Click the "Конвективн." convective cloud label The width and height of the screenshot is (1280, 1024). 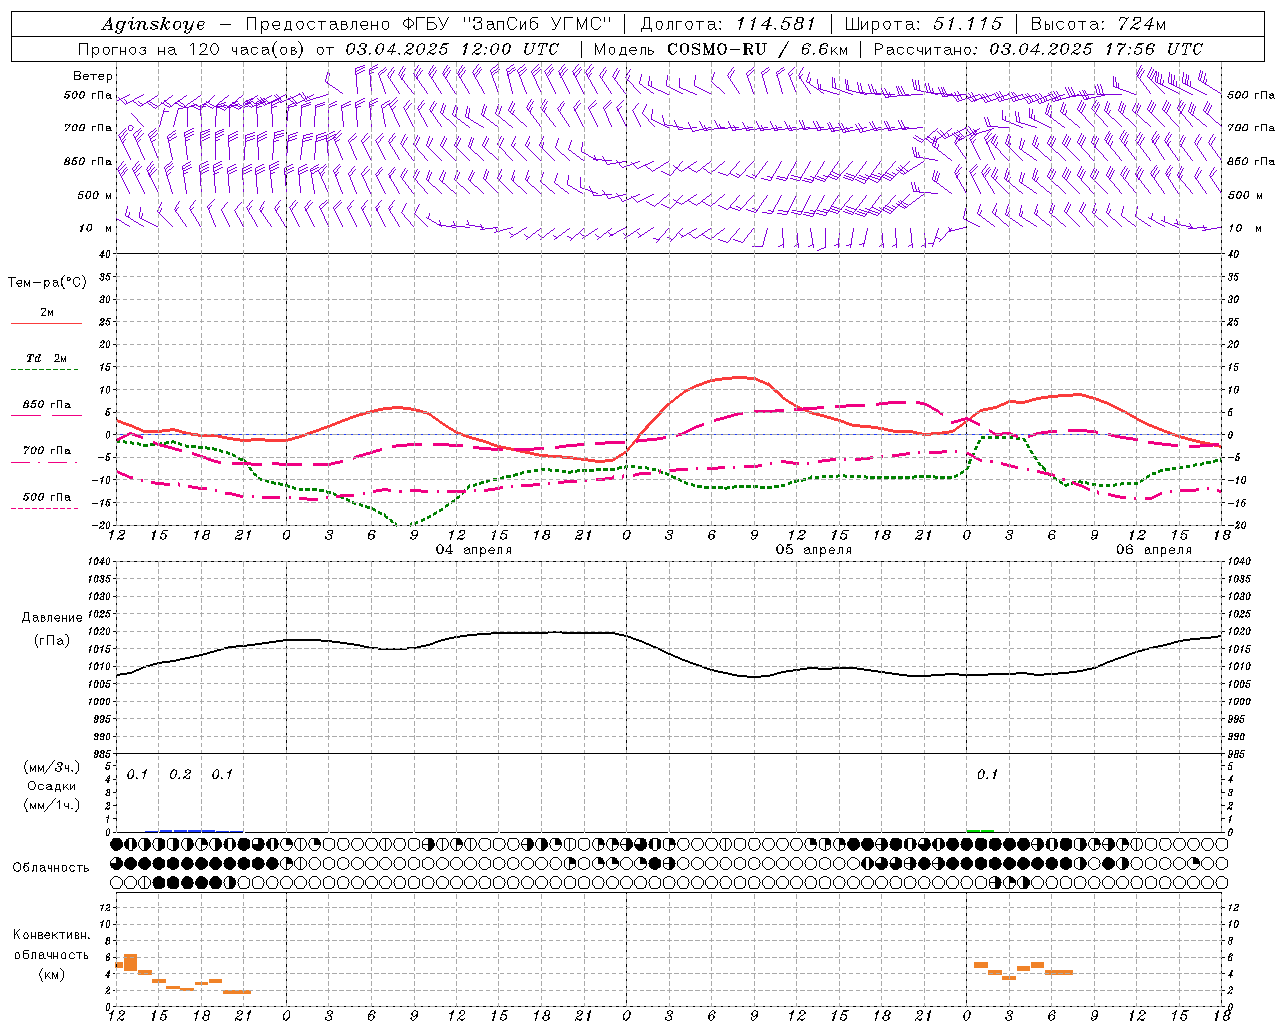pos(51,935)
